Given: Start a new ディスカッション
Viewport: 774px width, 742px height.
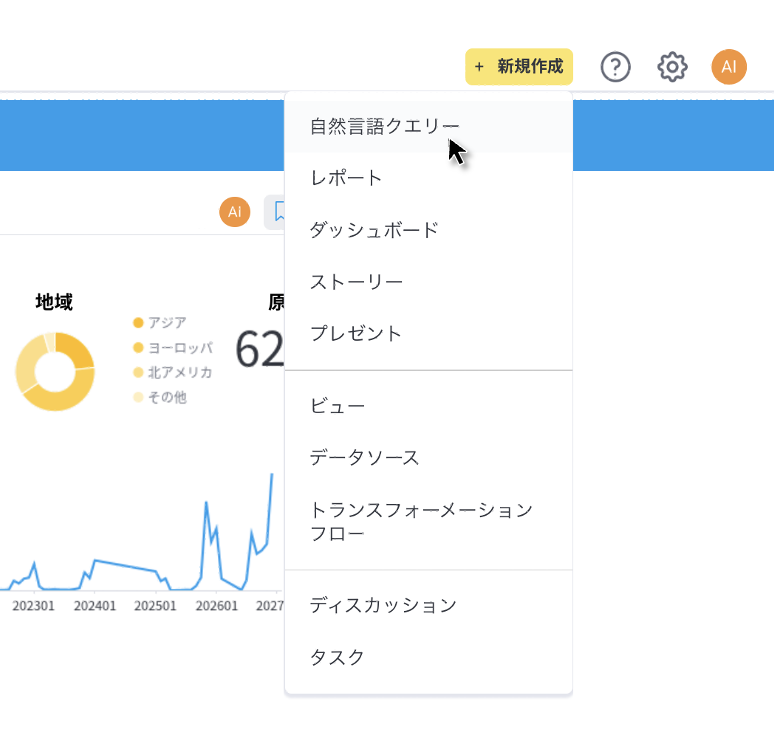Looking at the screenshot, I should [383, 605].
